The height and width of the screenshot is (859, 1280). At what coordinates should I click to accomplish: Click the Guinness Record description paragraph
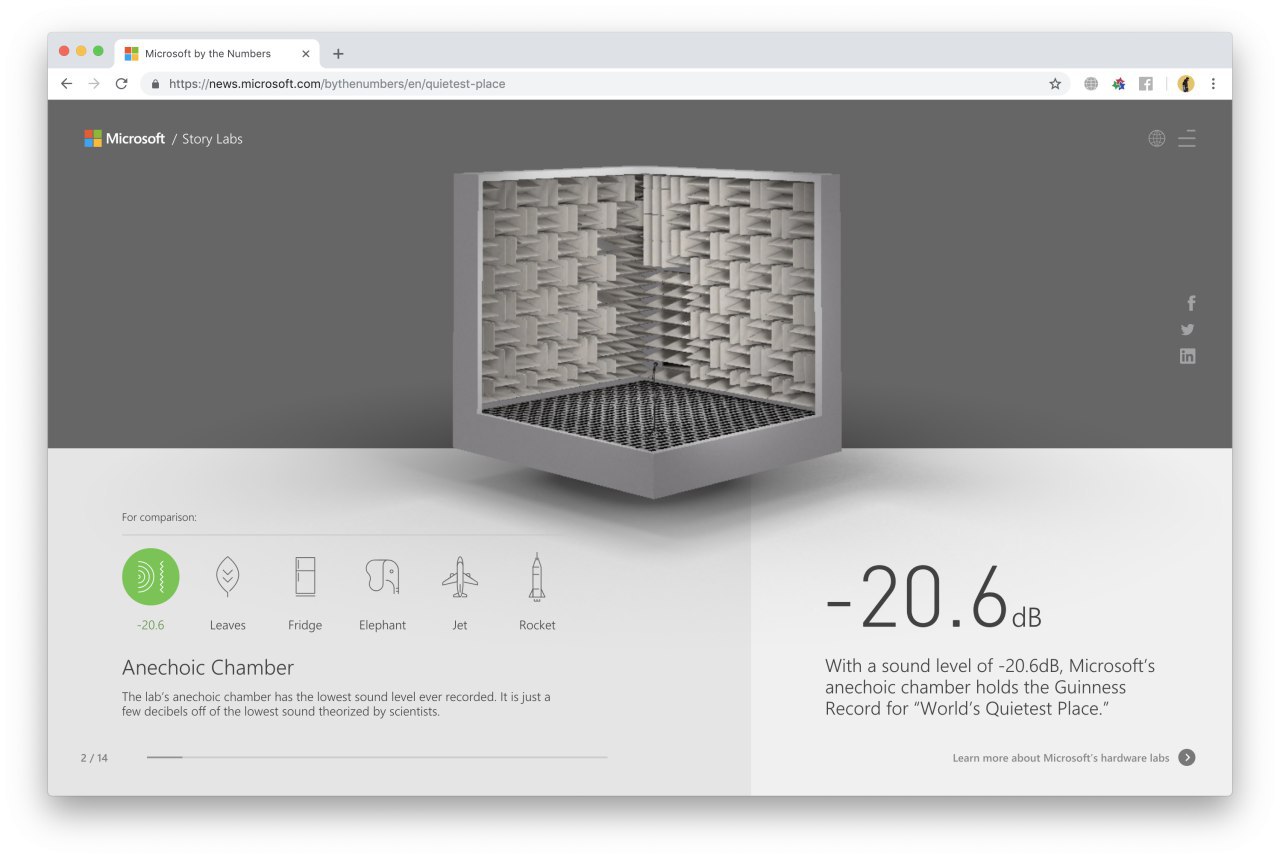(990, 687)
